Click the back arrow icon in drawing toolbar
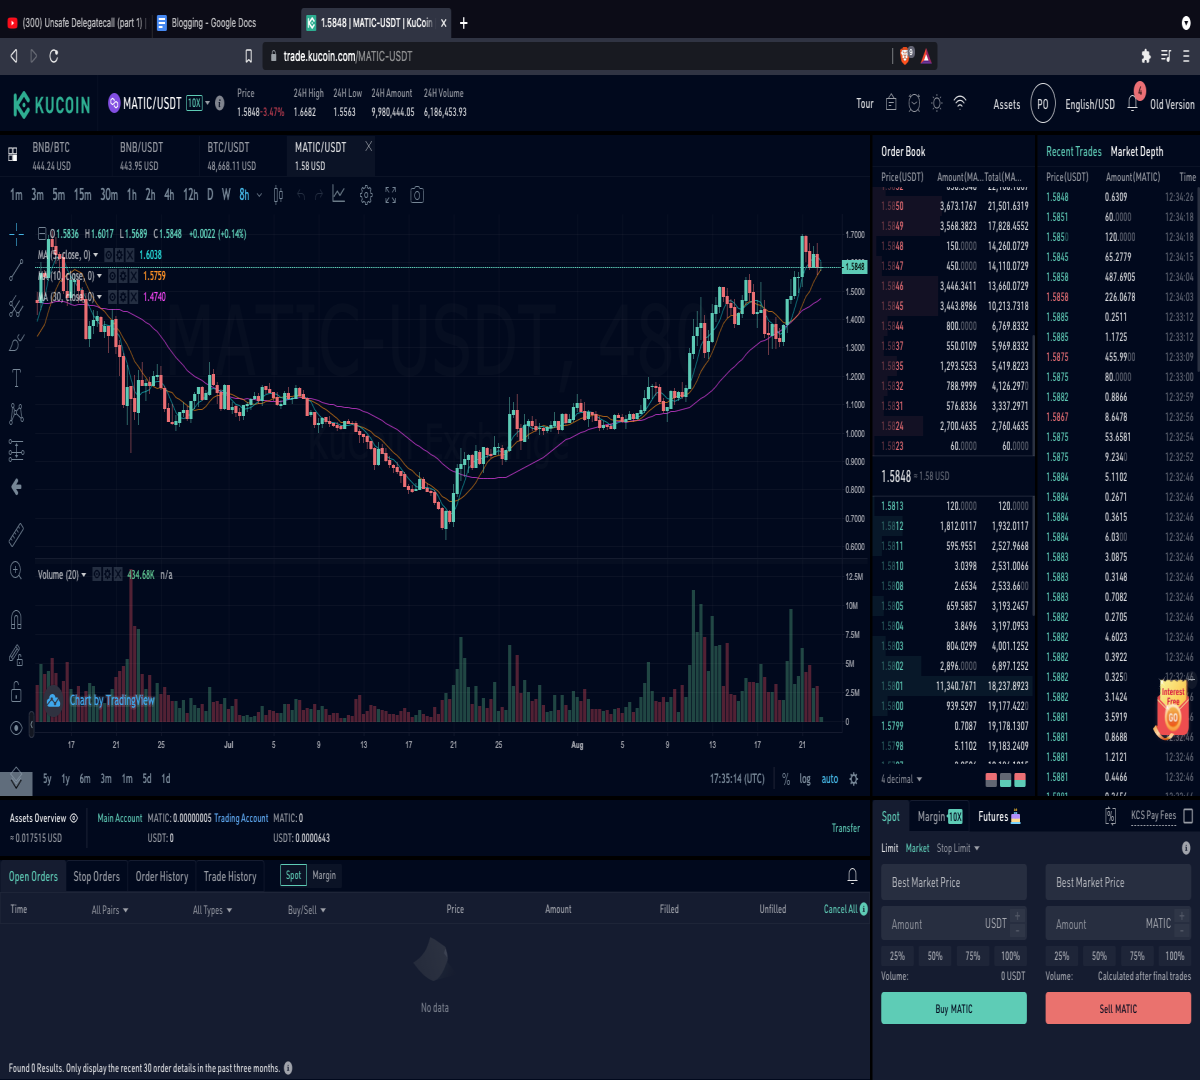The height and width of the screenshot is (1080, 1200). [x=16, y=487]
